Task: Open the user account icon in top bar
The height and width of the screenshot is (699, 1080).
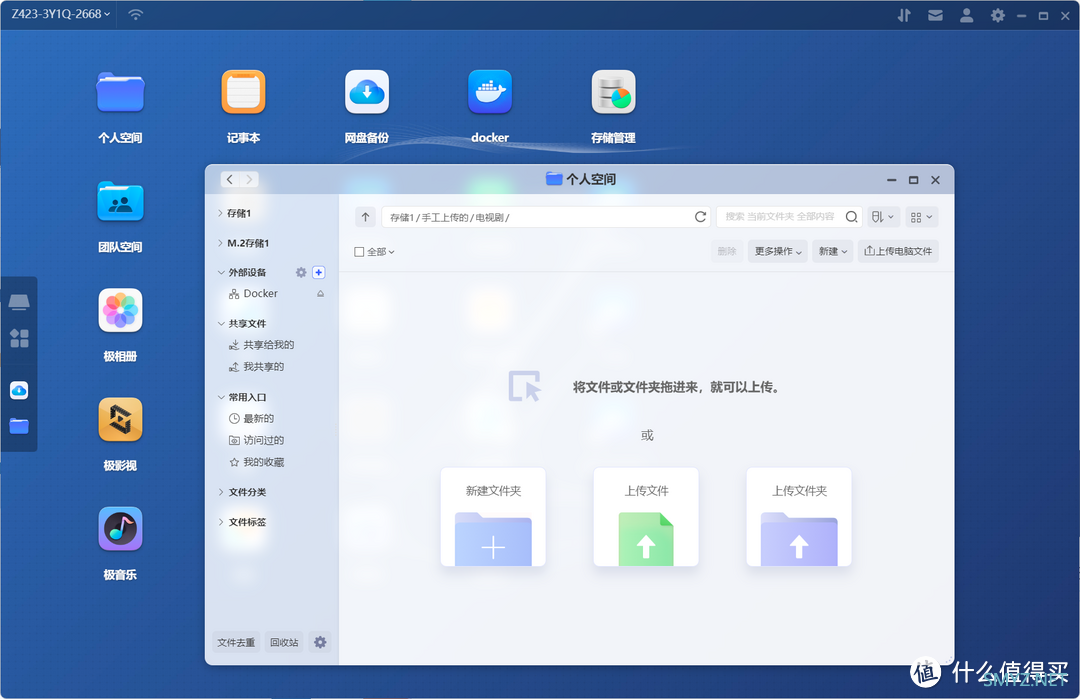Action: tap(966, 15)
